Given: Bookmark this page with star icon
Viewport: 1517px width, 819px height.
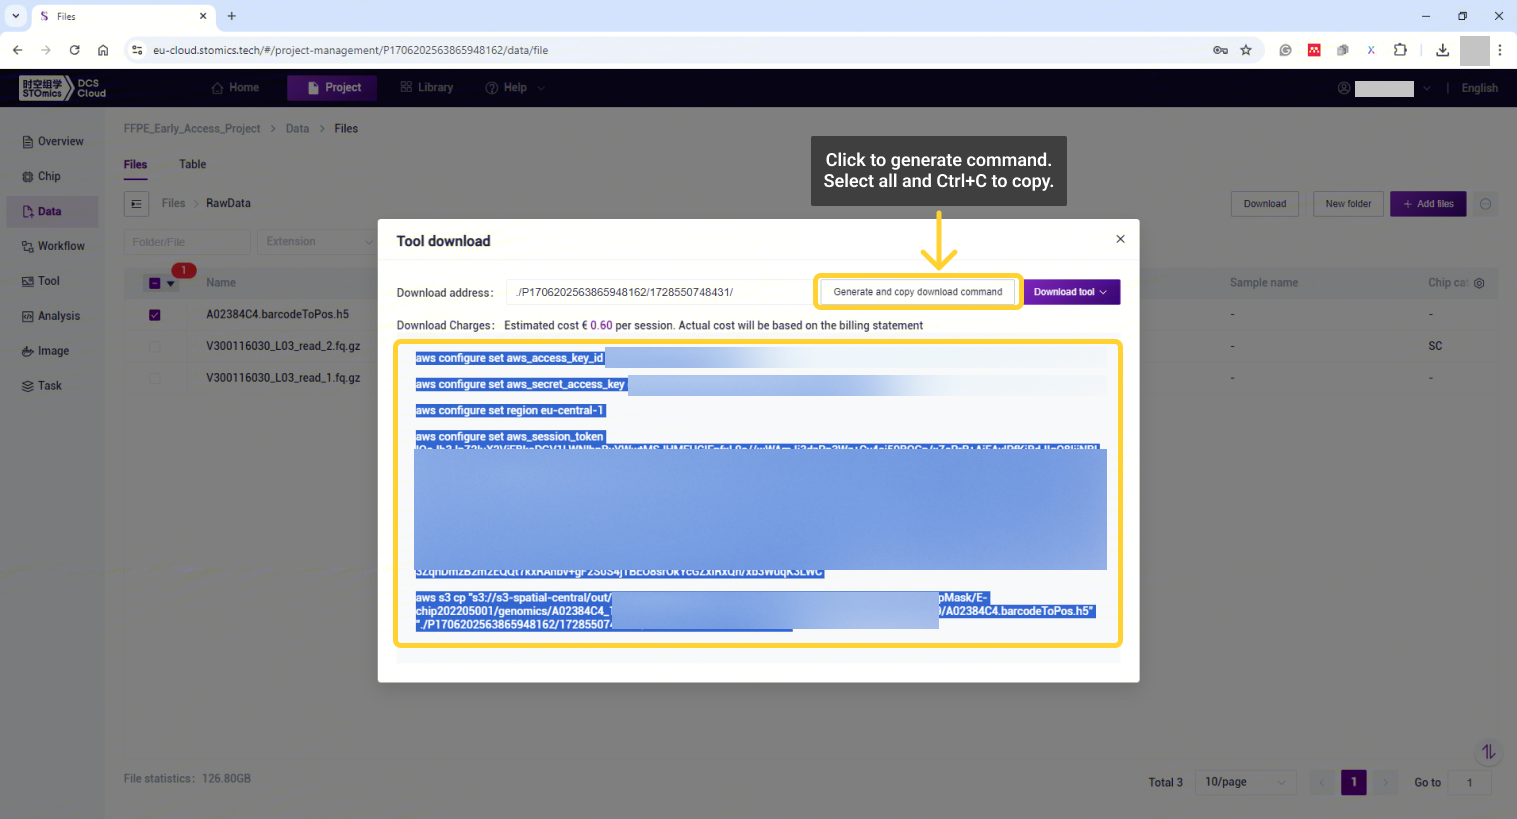Looking at the screenshot, I should 1246,50.
